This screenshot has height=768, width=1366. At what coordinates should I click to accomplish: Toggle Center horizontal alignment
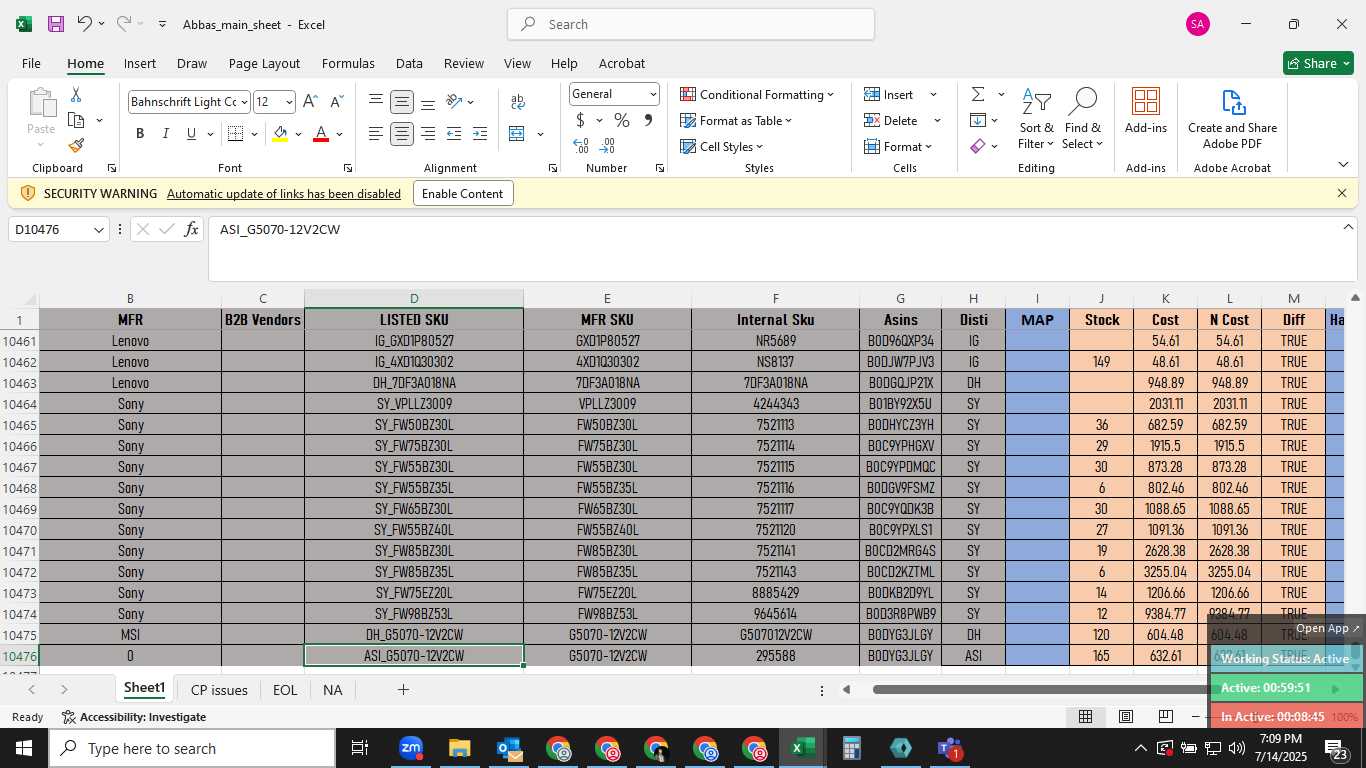[x=402, y=134]
